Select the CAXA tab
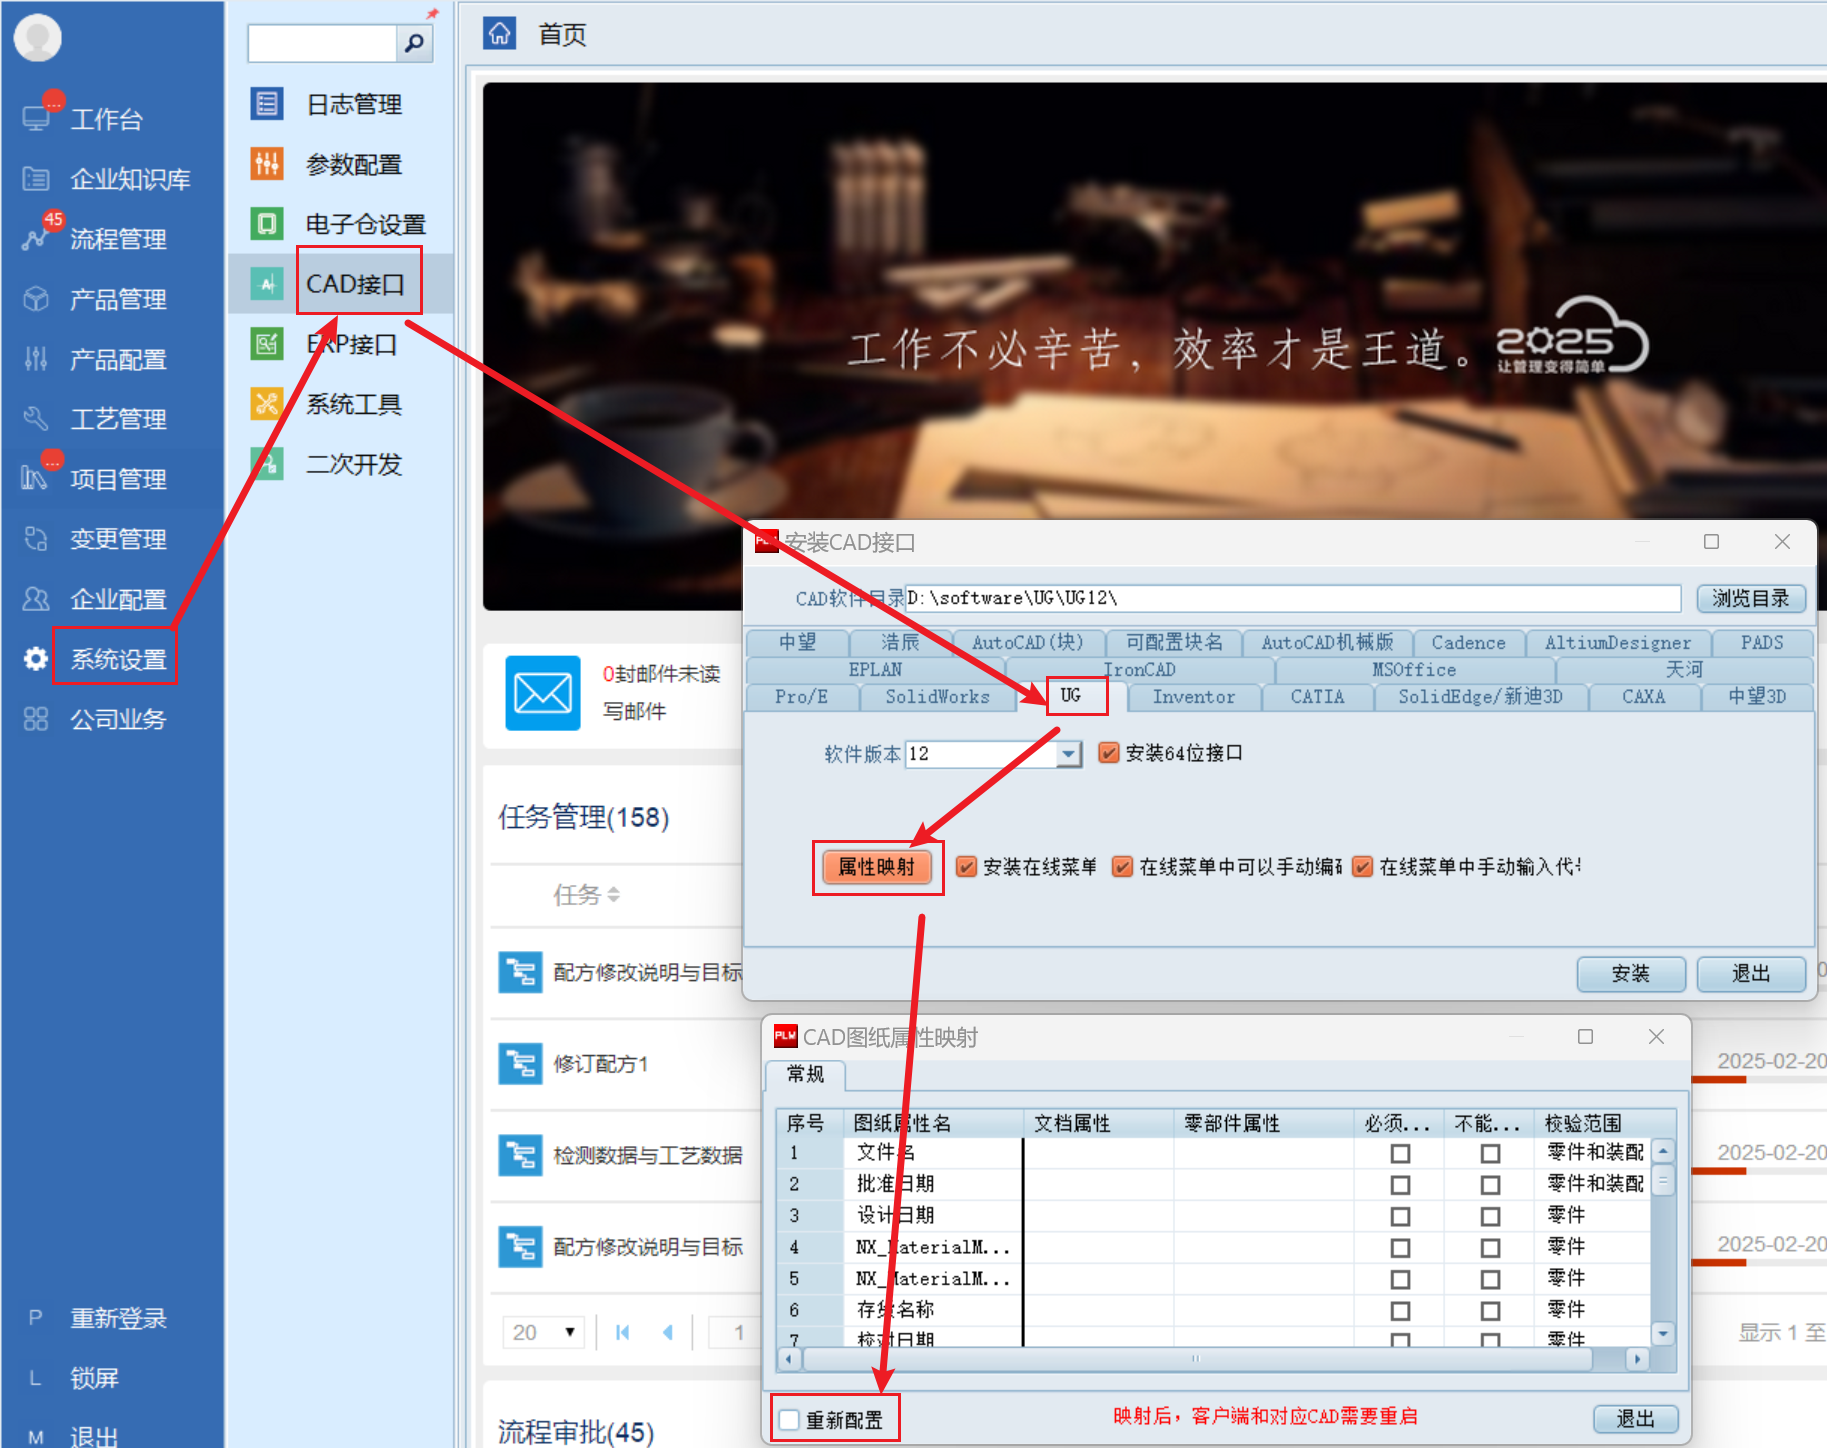The height and width of the screenshot is (1448, 1827). pos(1643,697)
